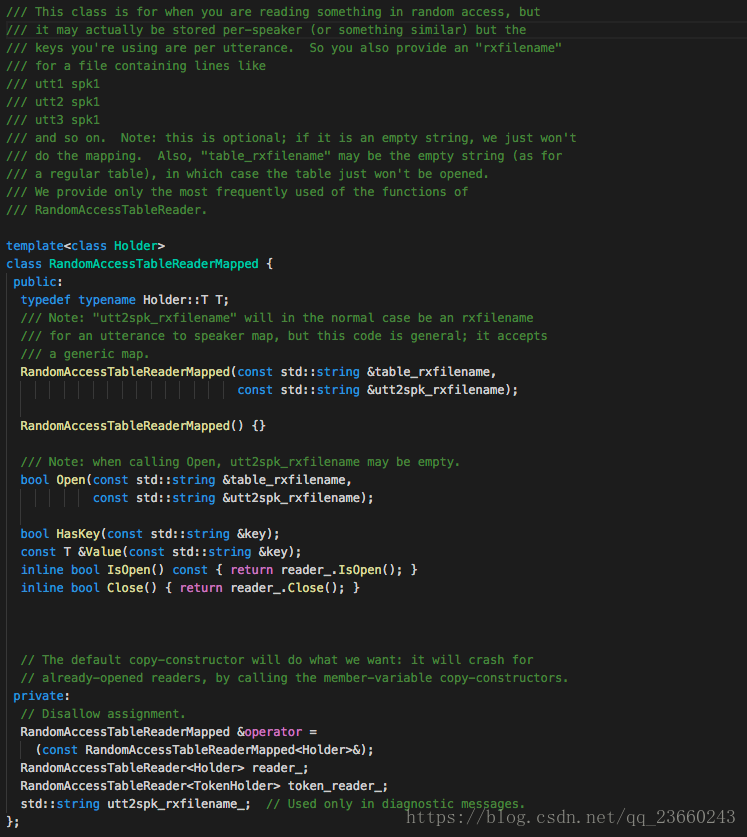Viewport: 747px width, 837px height.
Task: Click comment line starting '/// do the mapping.'
Action: (x=284, y=156)
